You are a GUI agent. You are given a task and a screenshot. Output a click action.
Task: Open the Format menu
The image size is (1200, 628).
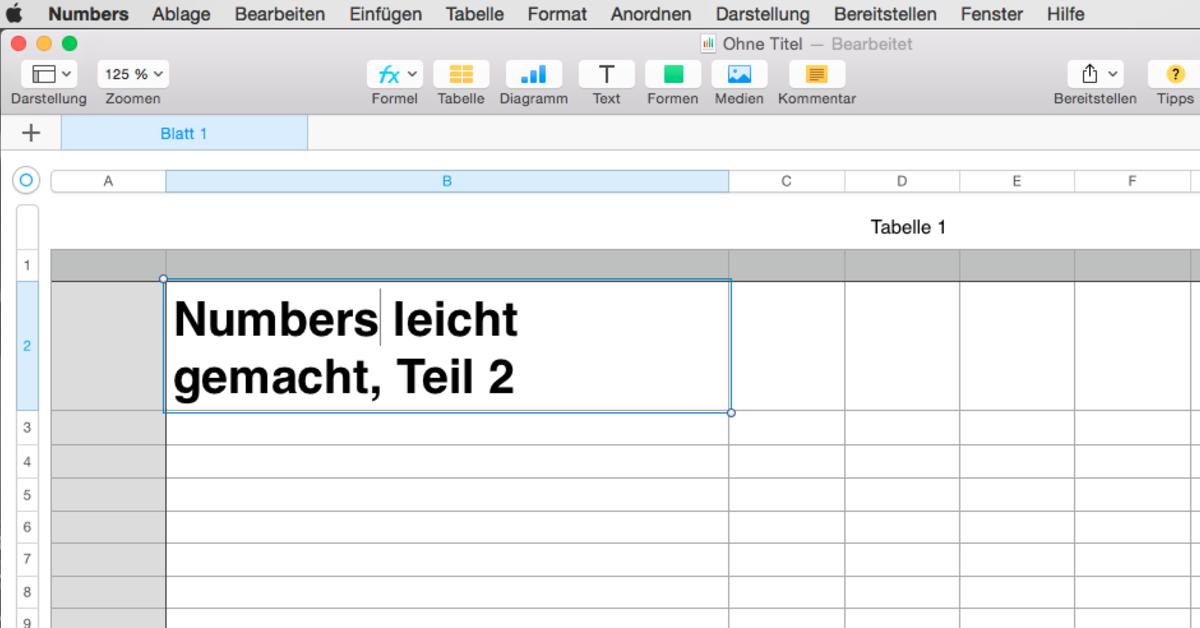557,14
